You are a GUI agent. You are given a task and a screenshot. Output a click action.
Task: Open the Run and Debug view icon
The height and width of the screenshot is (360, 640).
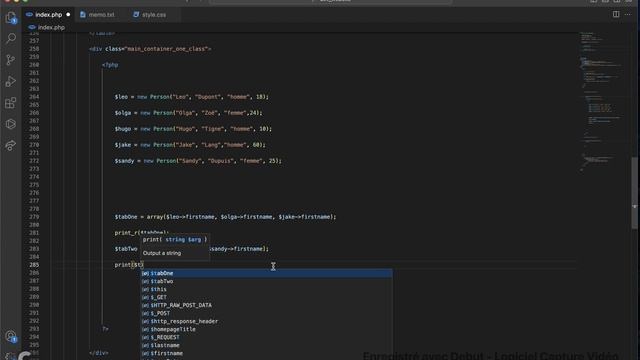pyautogui.click(x=11, y=81)
